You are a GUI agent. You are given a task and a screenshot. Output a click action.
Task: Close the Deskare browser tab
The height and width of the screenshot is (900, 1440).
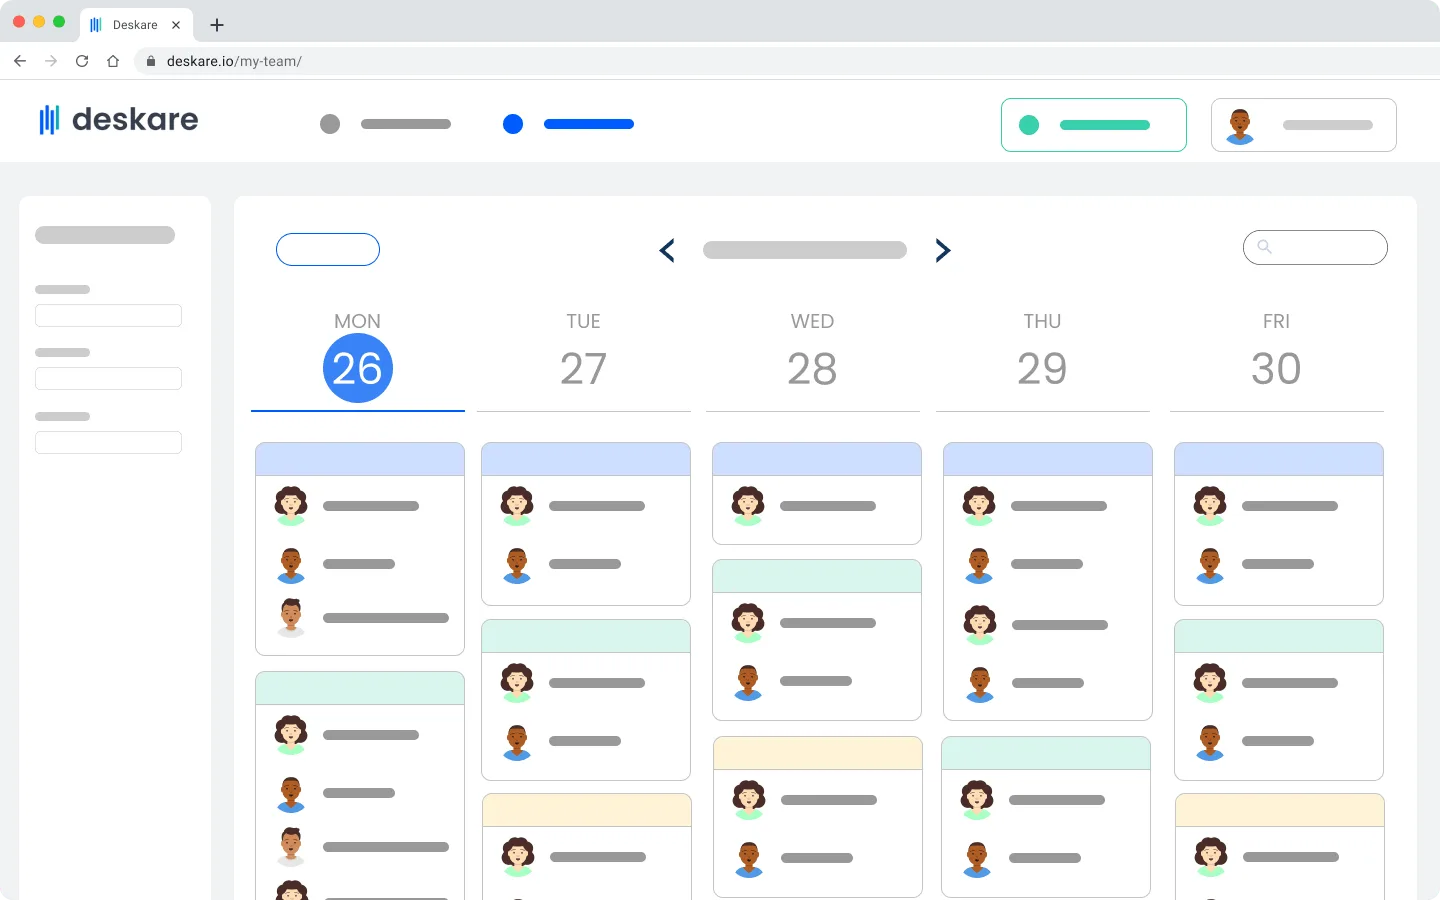point(176,25)
